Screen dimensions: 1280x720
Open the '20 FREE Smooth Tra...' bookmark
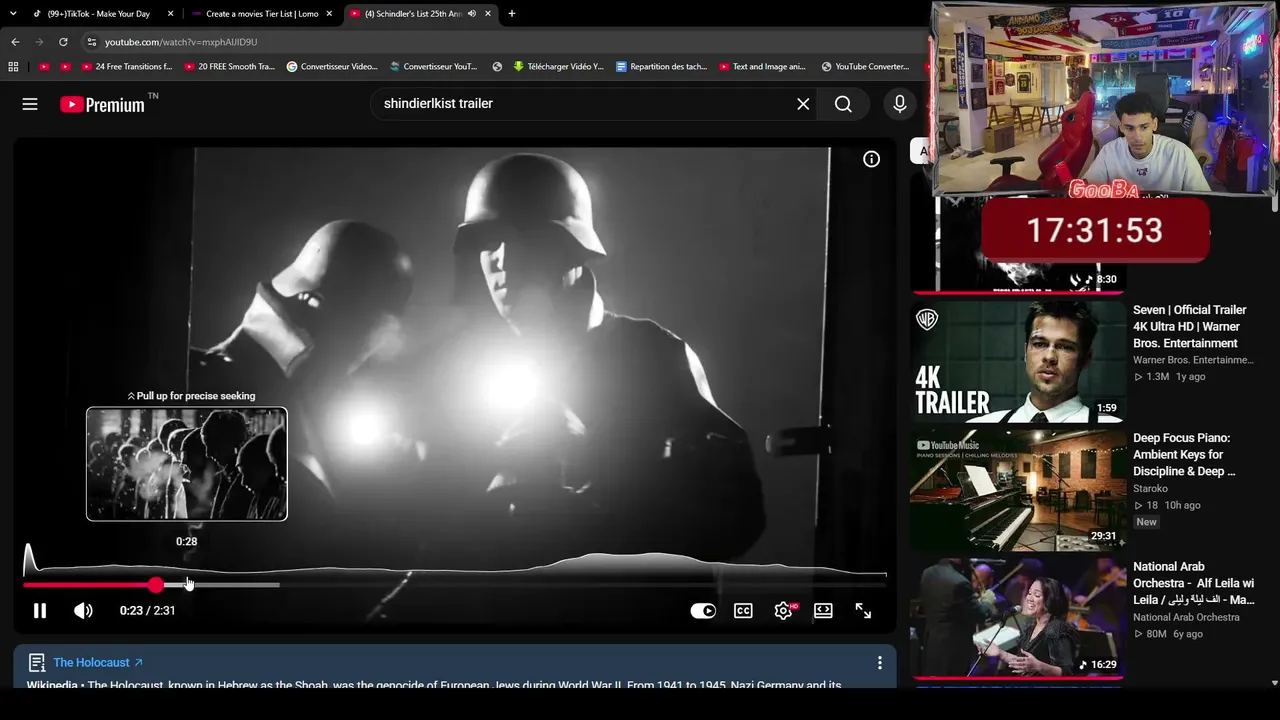[x=228, y=67]
